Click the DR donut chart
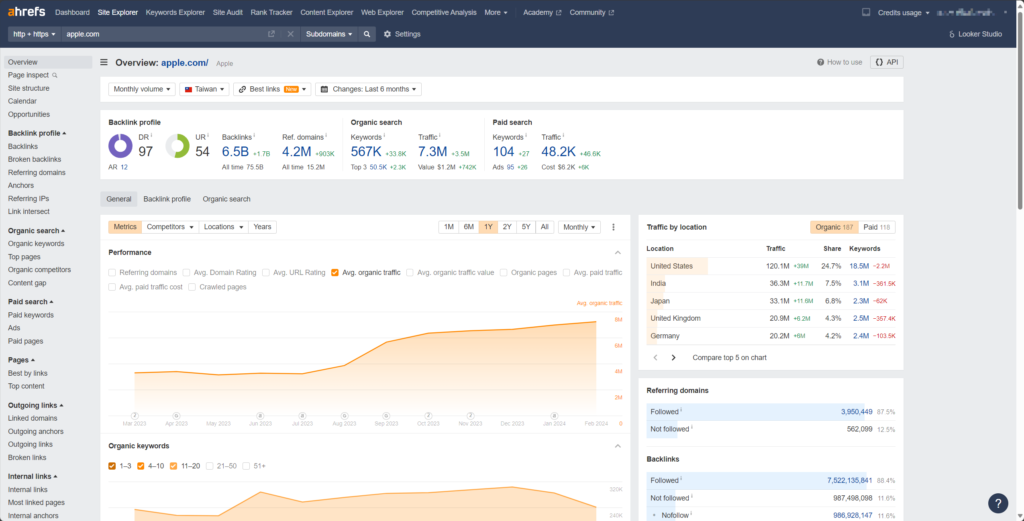The image size is (1024, 521). coord(121,146)
